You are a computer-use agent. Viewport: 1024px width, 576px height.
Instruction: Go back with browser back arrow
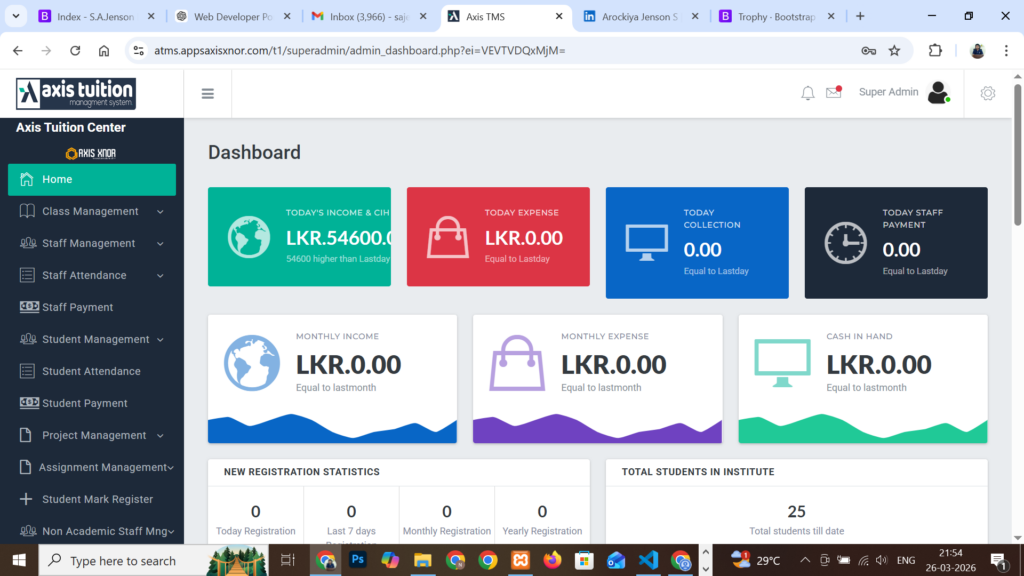click(18, 50)
